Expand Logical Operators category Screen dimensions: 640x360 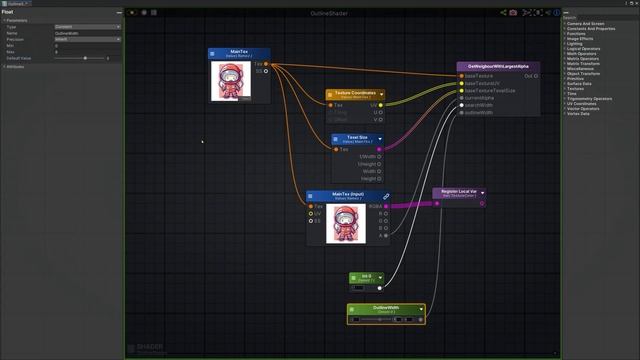[583, 49]
